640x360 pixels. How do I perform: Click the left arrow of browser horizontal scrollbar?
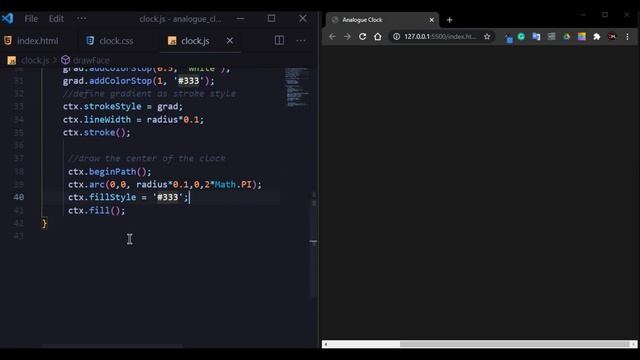[325, 344]
